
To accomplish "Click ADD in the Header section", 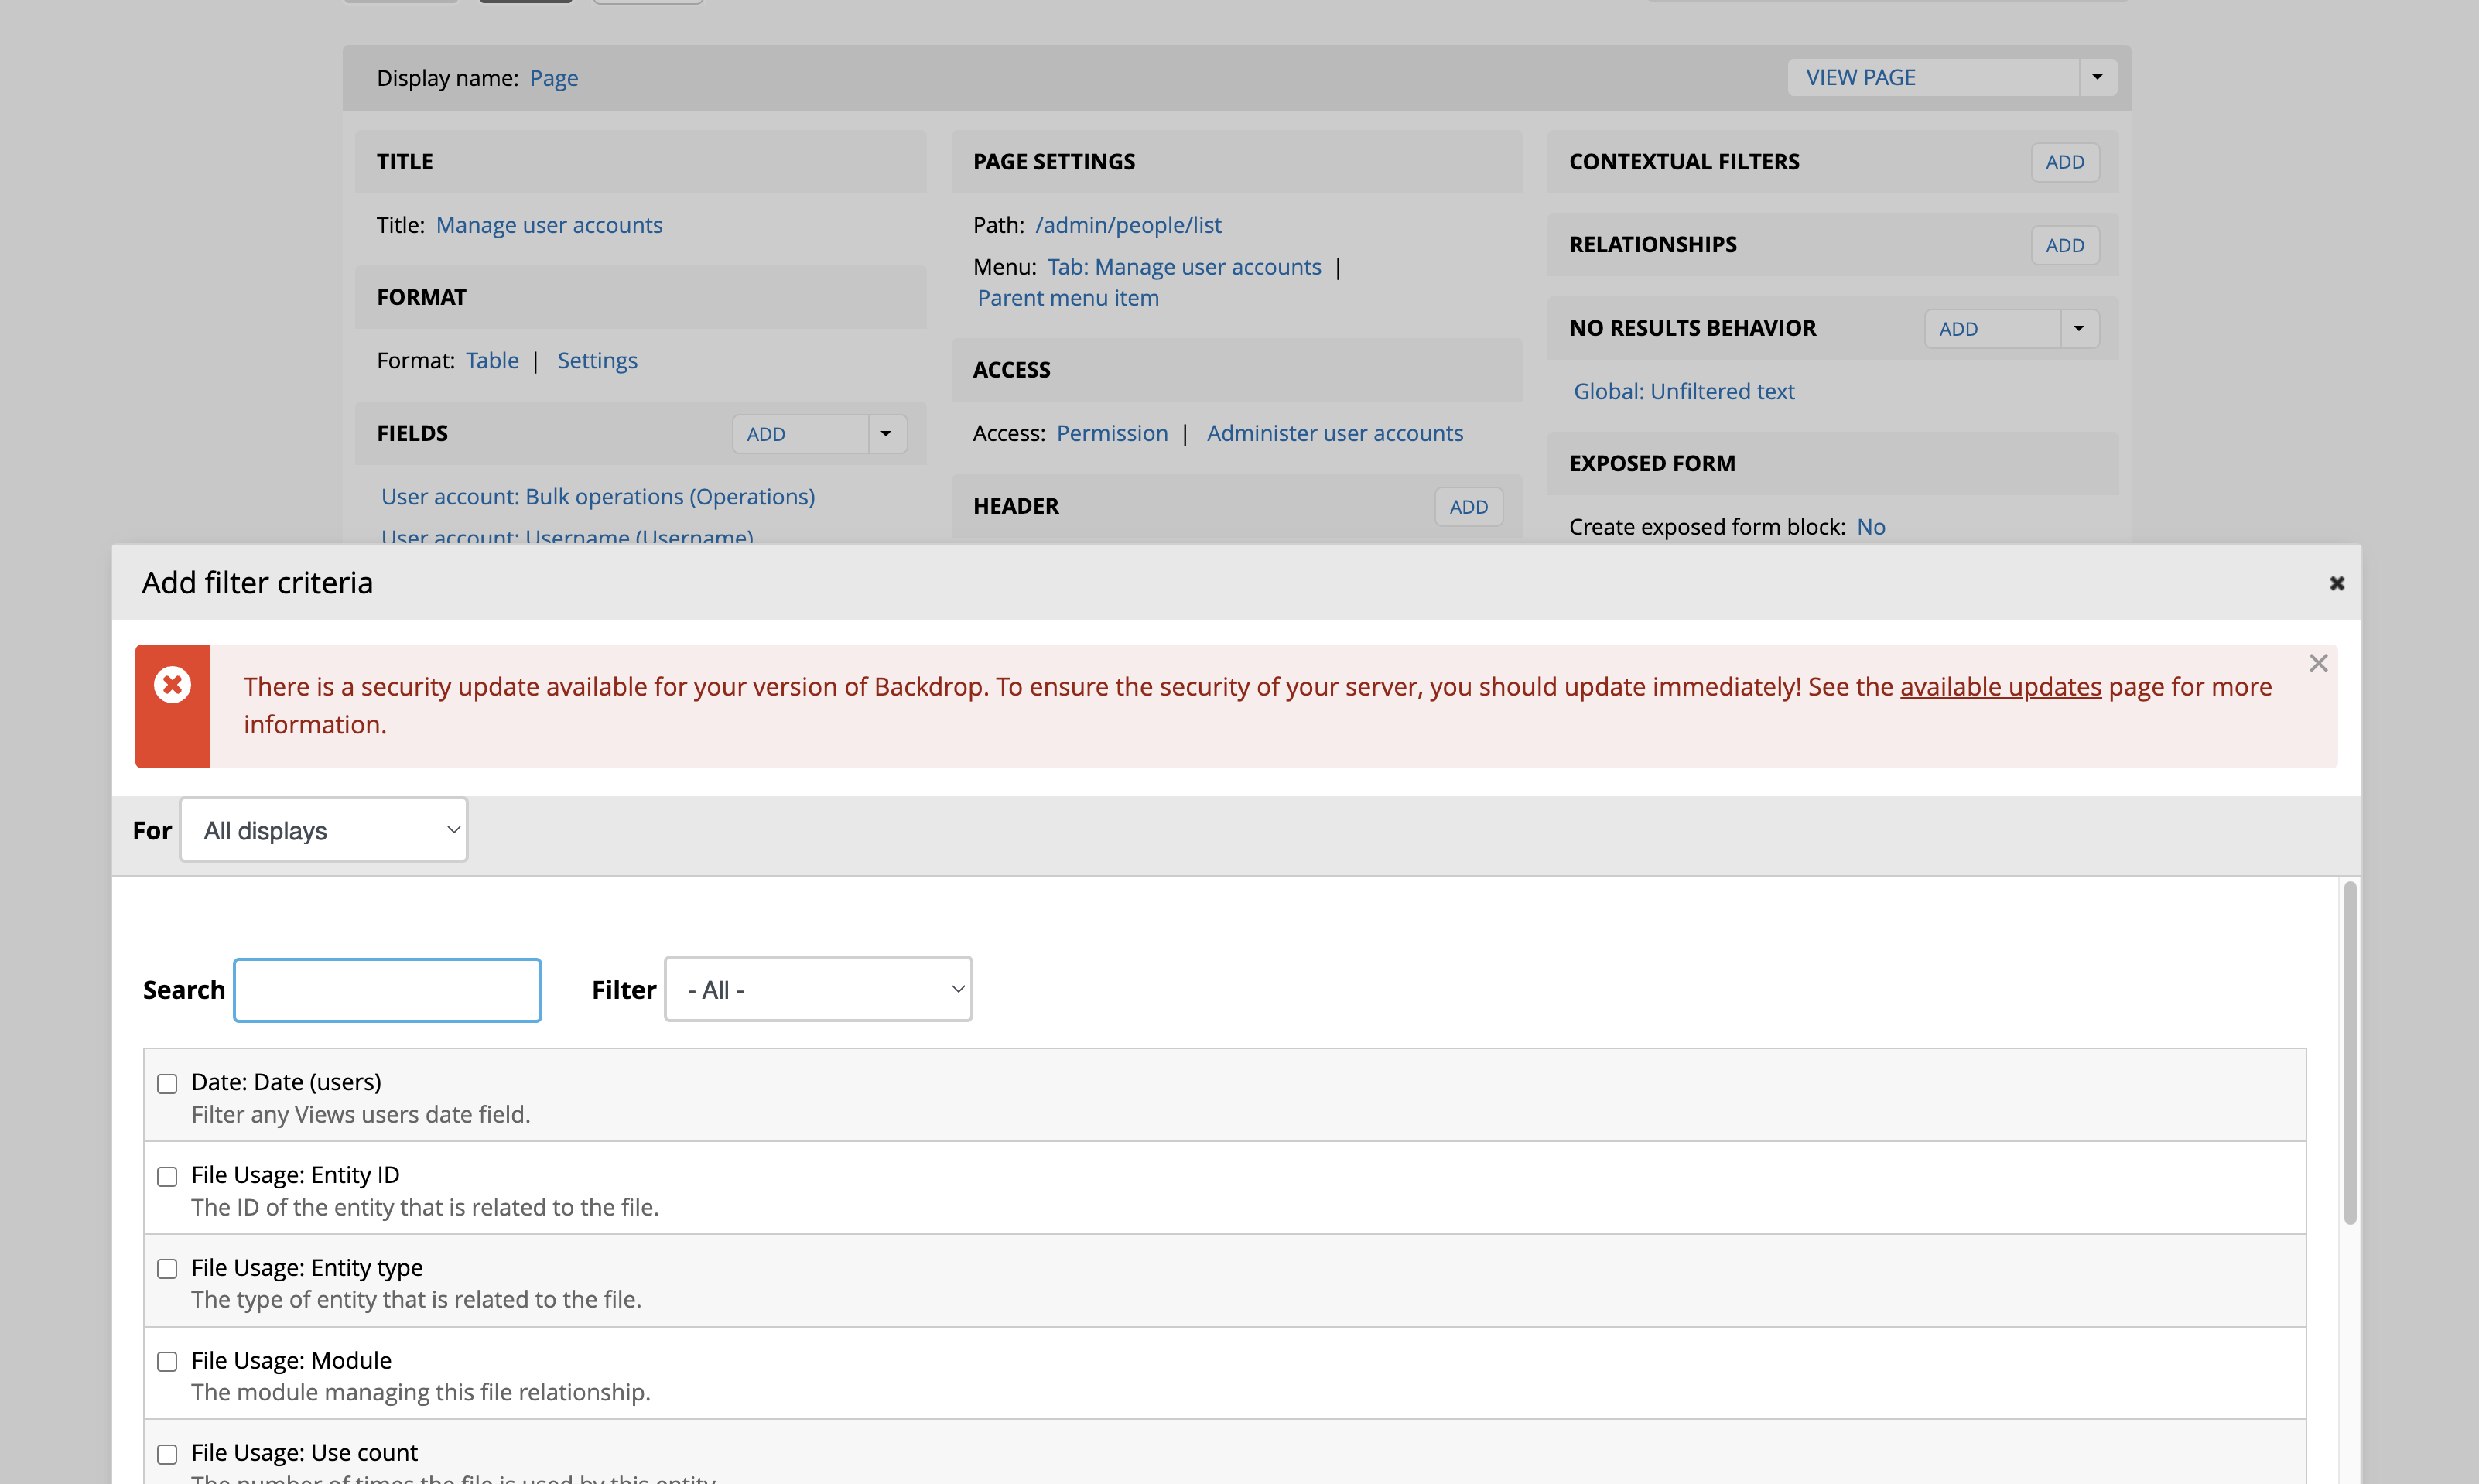I will pyautogui.click(x=1468, y=506).
